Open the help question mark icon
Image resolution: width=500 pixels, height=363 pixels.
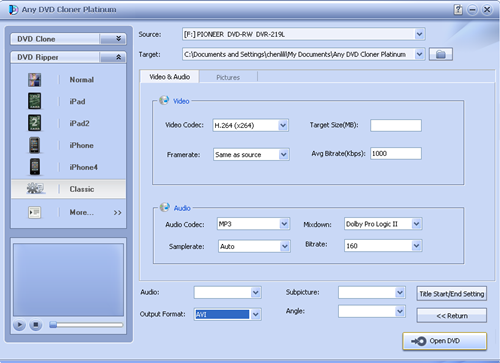(458, 10)
